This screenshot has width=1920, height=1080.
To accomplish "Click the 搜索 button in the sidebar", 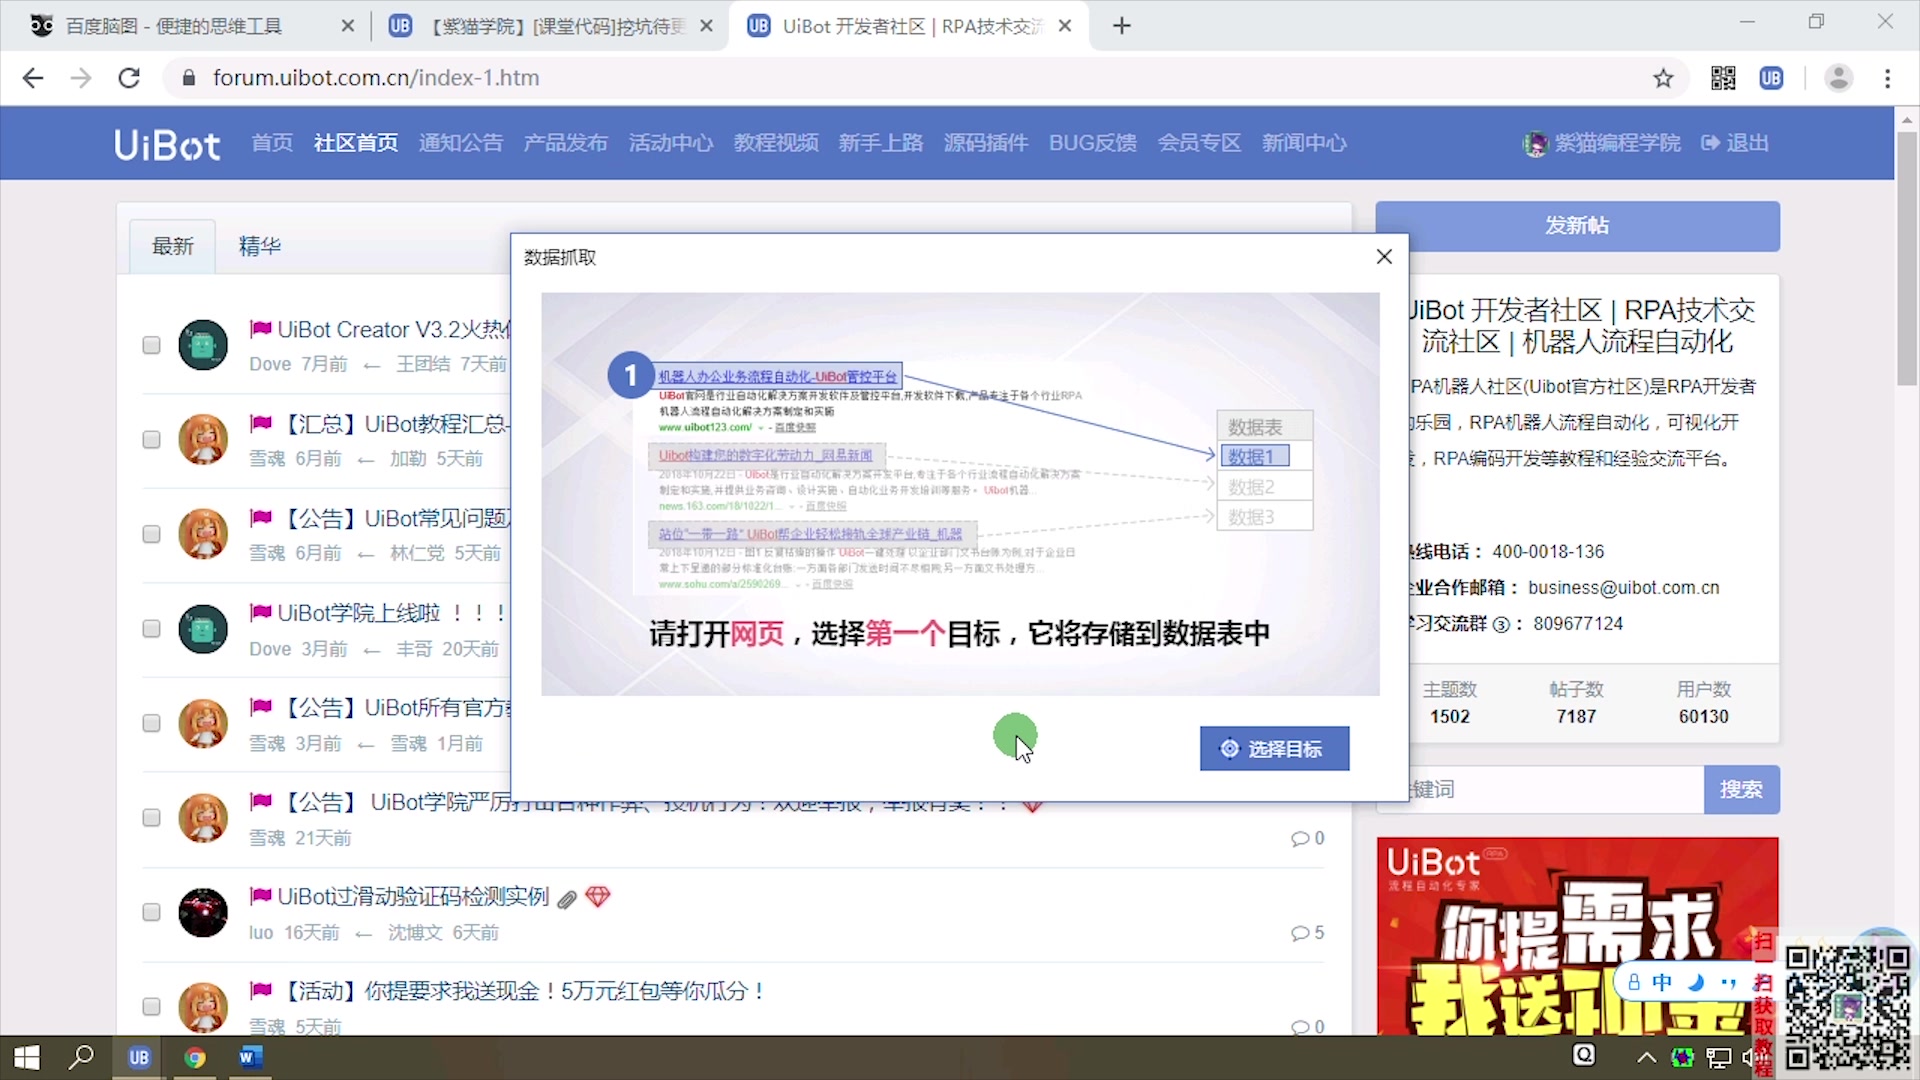I will (1741, 790).
